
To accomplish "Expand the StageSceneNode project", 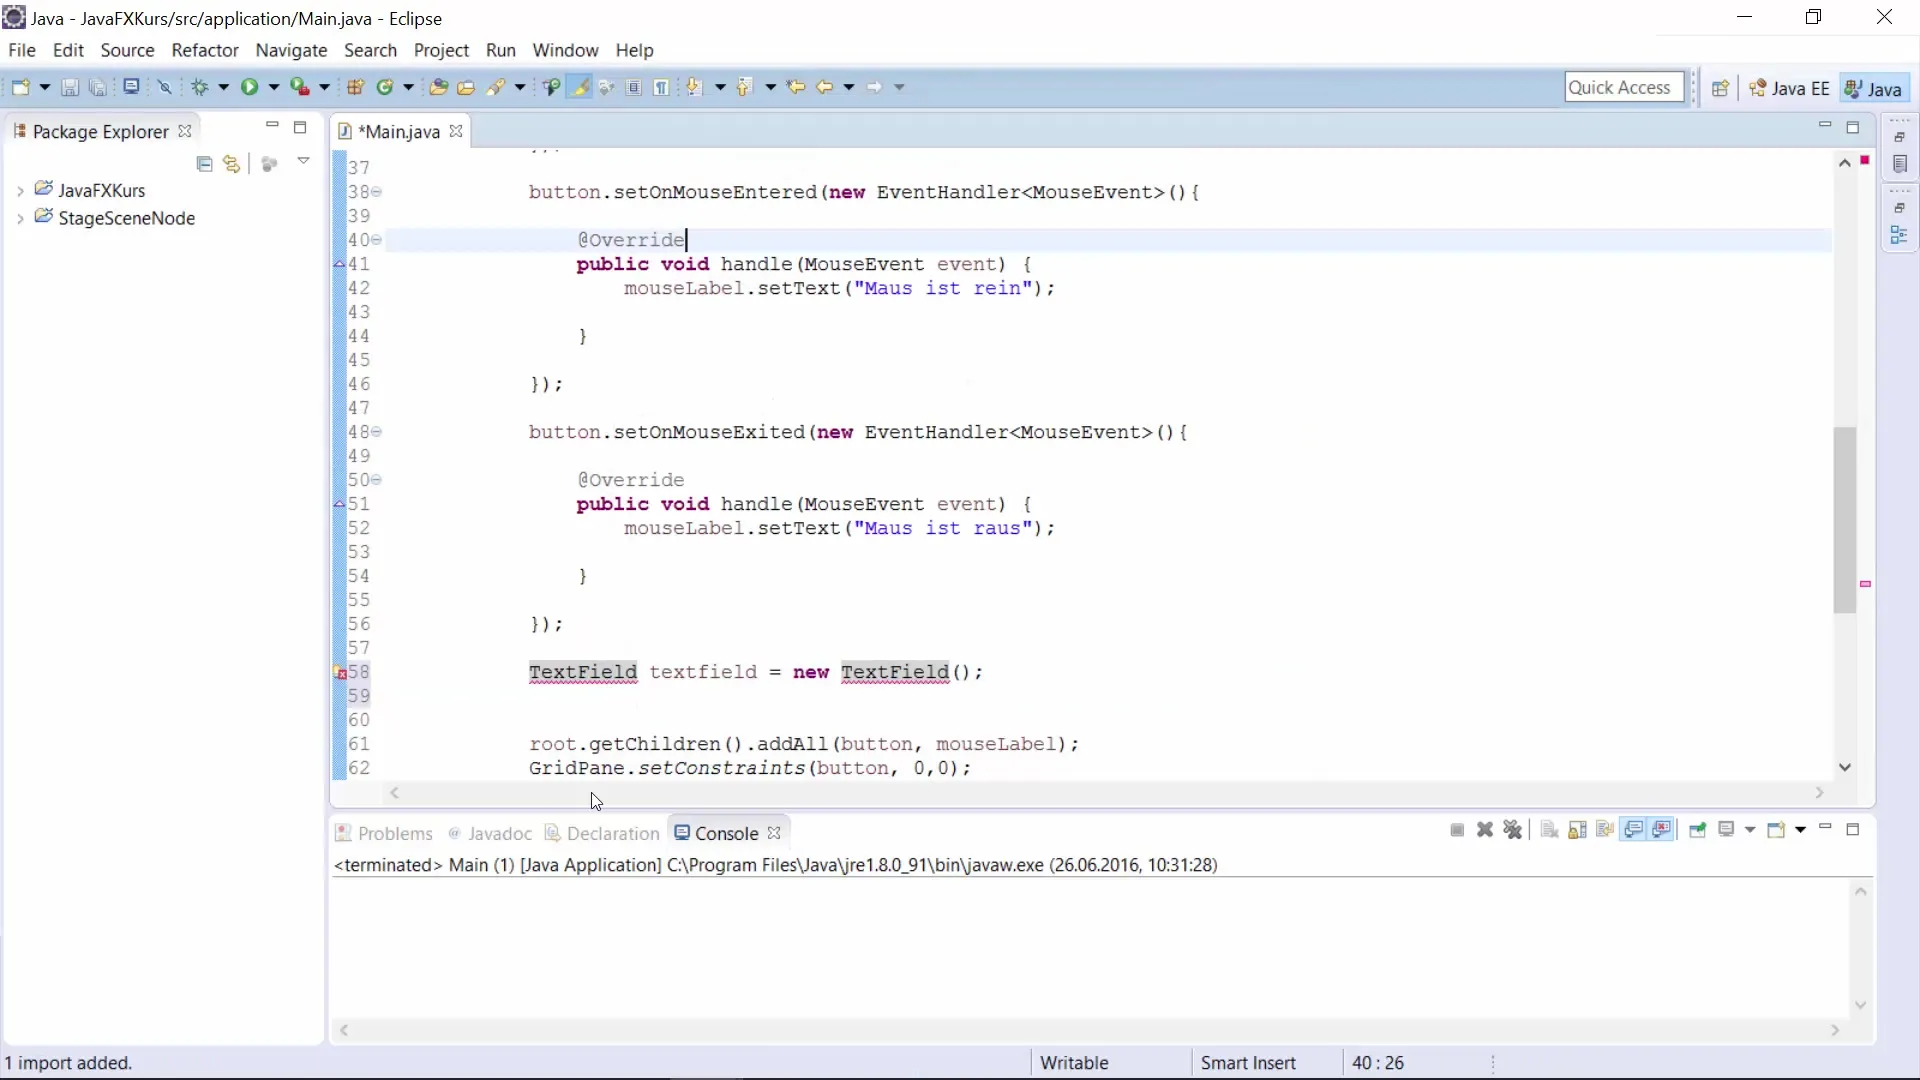I will pyautogui.click(x=20, y=219).
